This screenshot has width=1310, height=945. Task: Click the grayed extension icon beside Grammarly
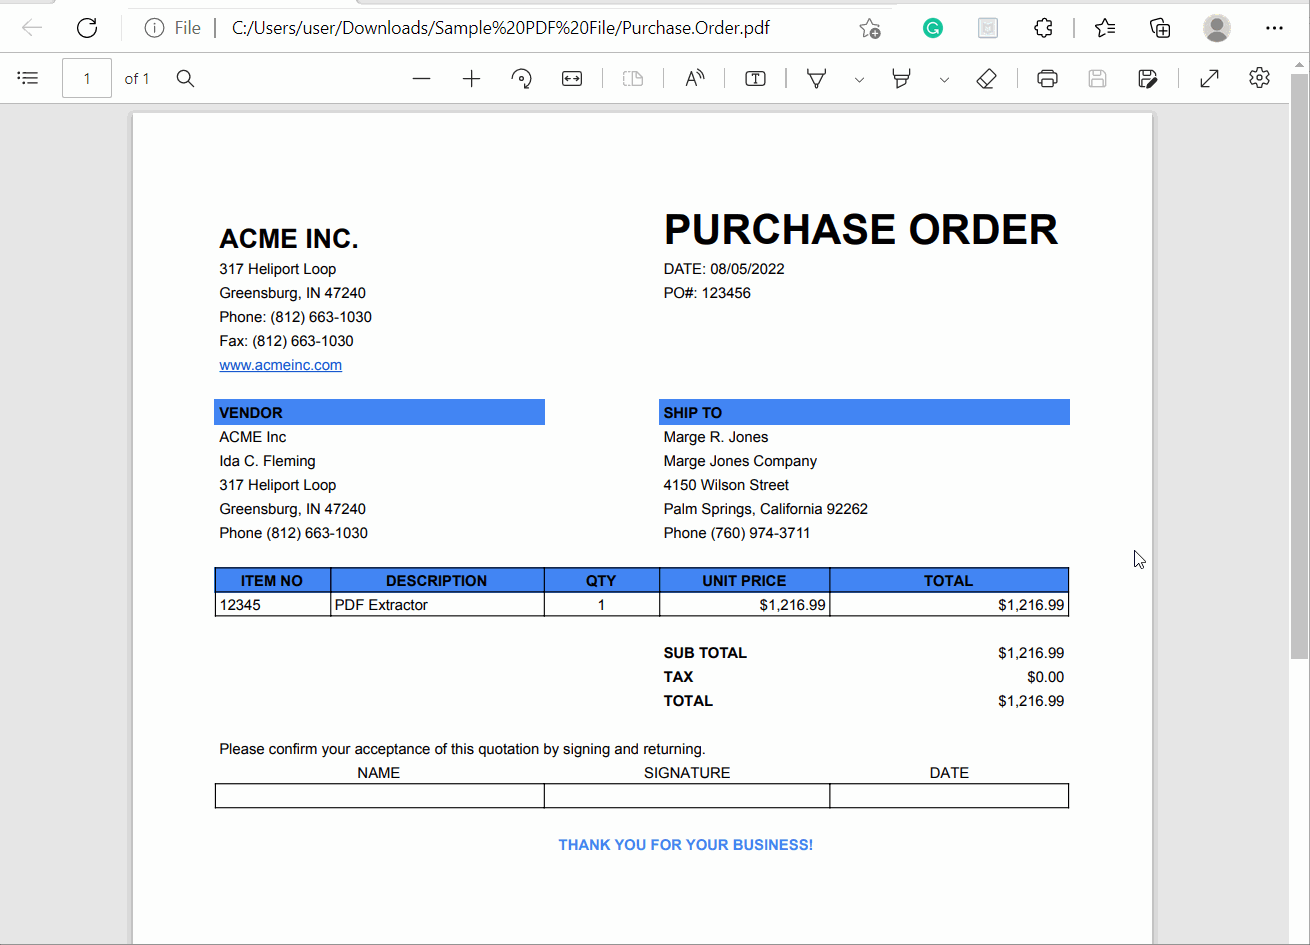coord(988,28)
